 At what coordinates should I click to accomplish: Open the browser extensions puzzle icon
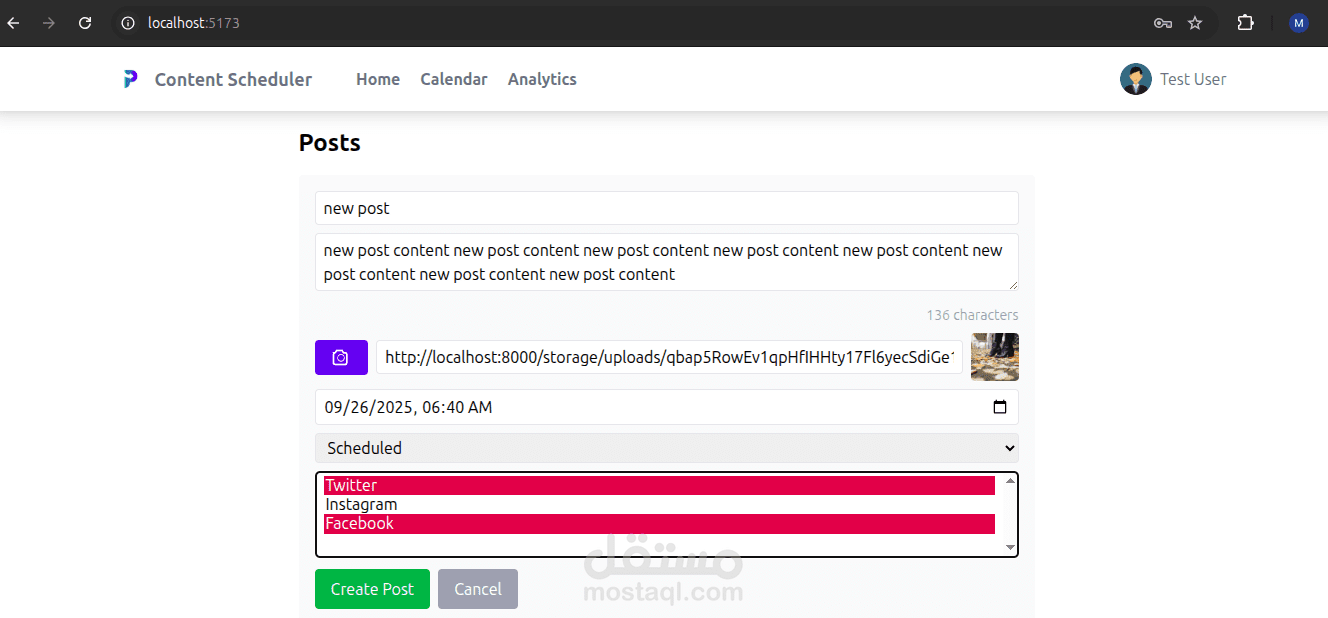click(1245, 23)
